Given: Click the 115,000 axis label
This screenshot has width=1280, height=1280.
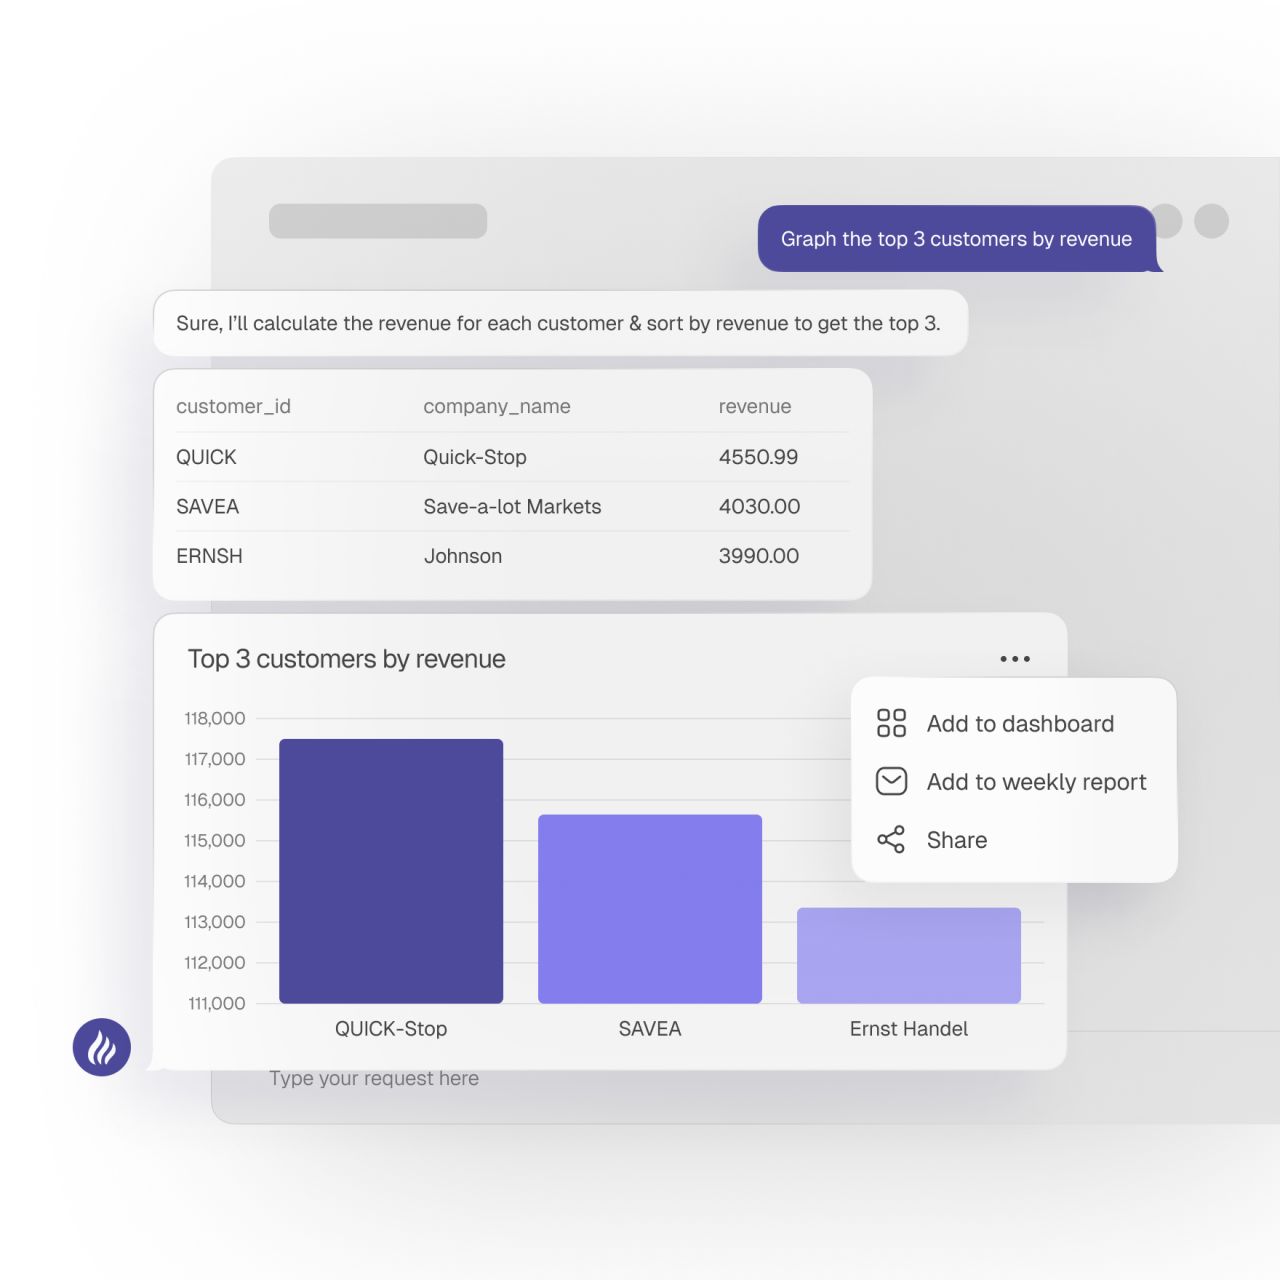Looking at the screenshot, I should click(214, 841).
